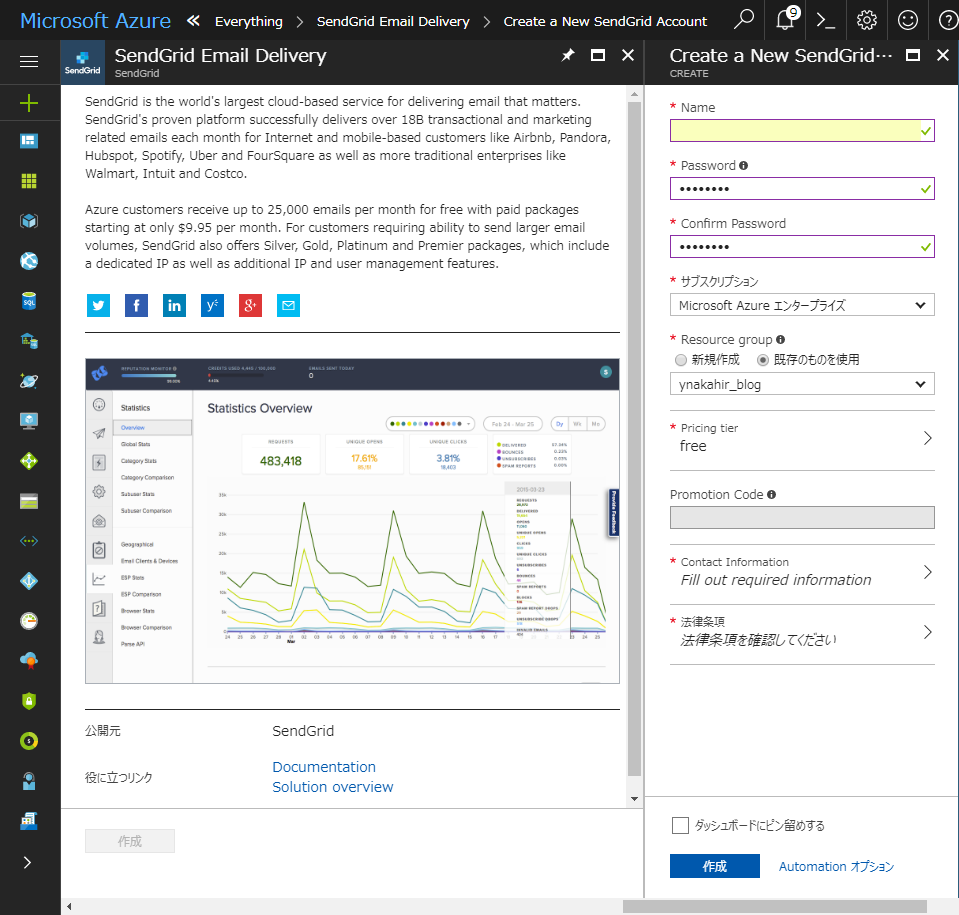Select 新規作成 radio for resource group

coord(681,360)
